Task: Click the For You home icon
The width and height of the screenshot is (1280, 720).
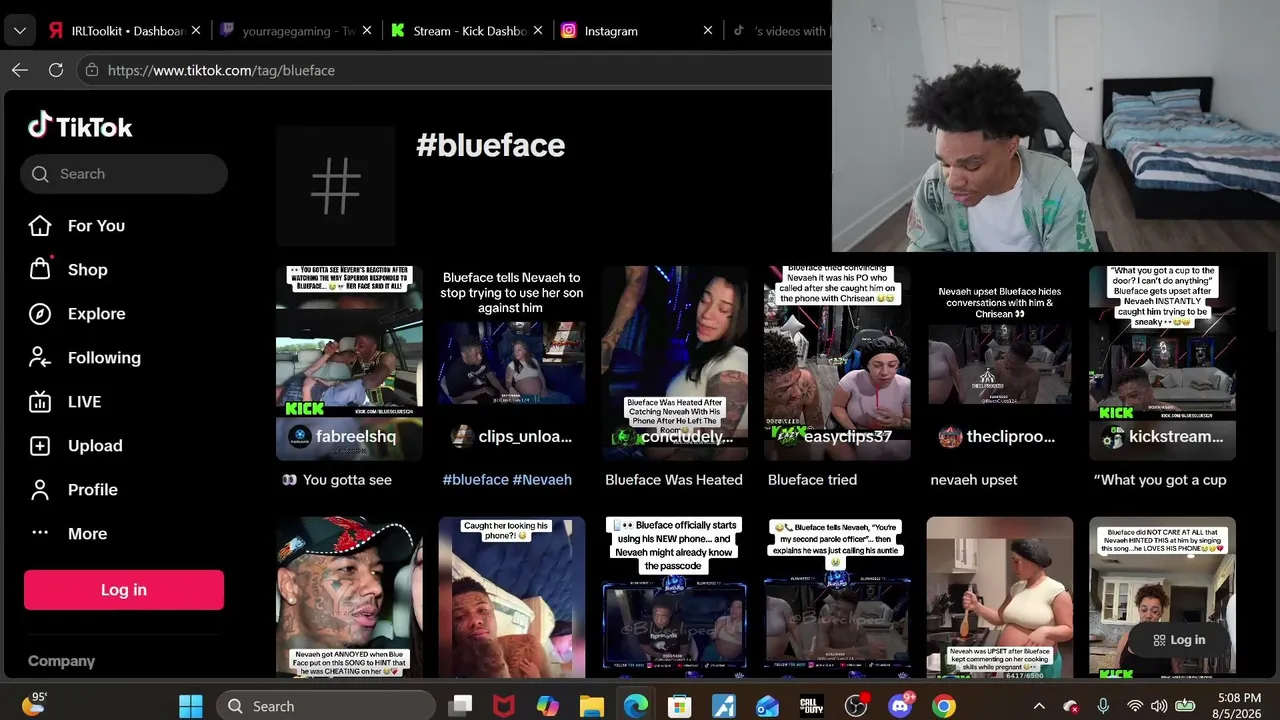Action: pyautogui.click(x=40, y=226)
